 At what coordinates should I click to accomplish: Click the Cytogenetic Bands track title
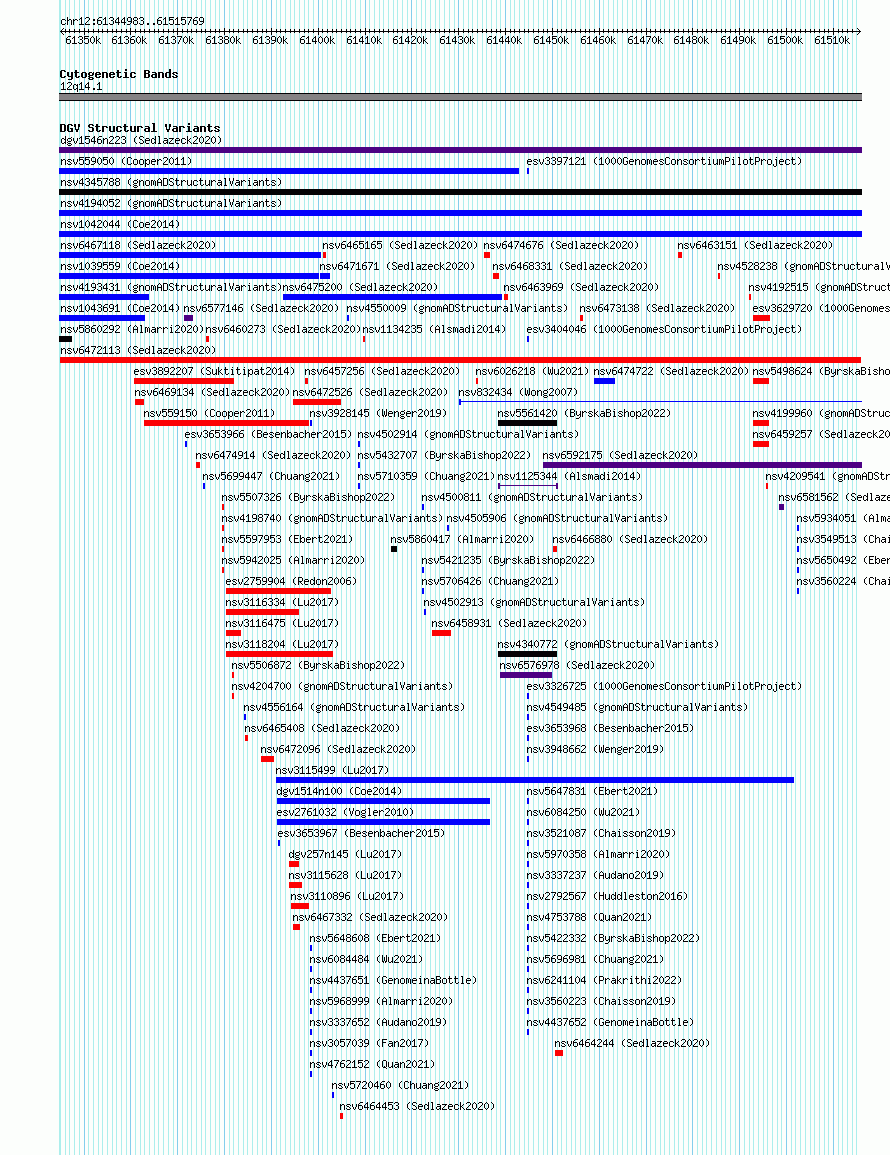119,74
